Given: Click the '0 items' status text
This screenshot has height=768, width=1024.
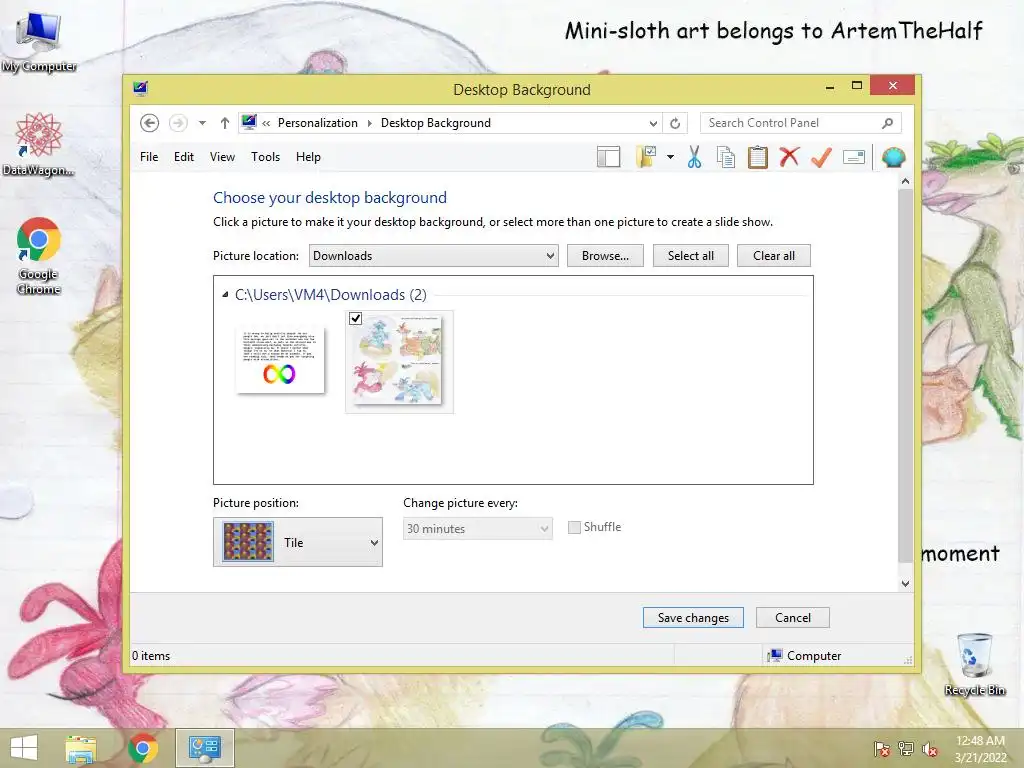Looking at the screenshot, I should pyautogui.click(x=151, y=656).
